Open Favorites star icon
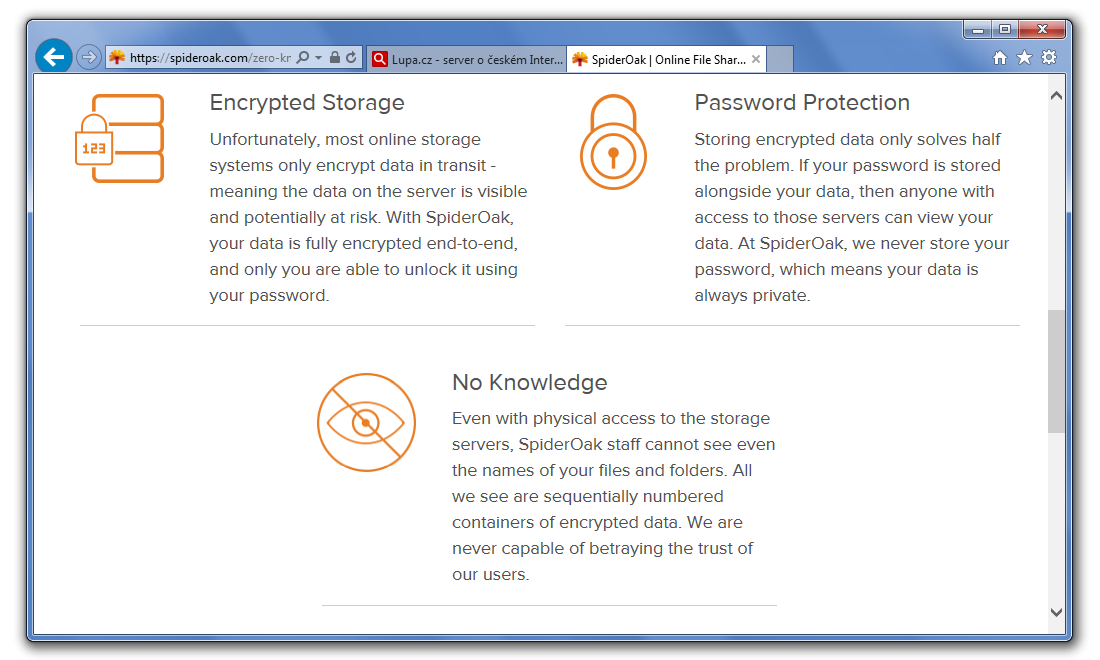The height and width of the screenshot is (660, 1100). [x=1024, y=58]
